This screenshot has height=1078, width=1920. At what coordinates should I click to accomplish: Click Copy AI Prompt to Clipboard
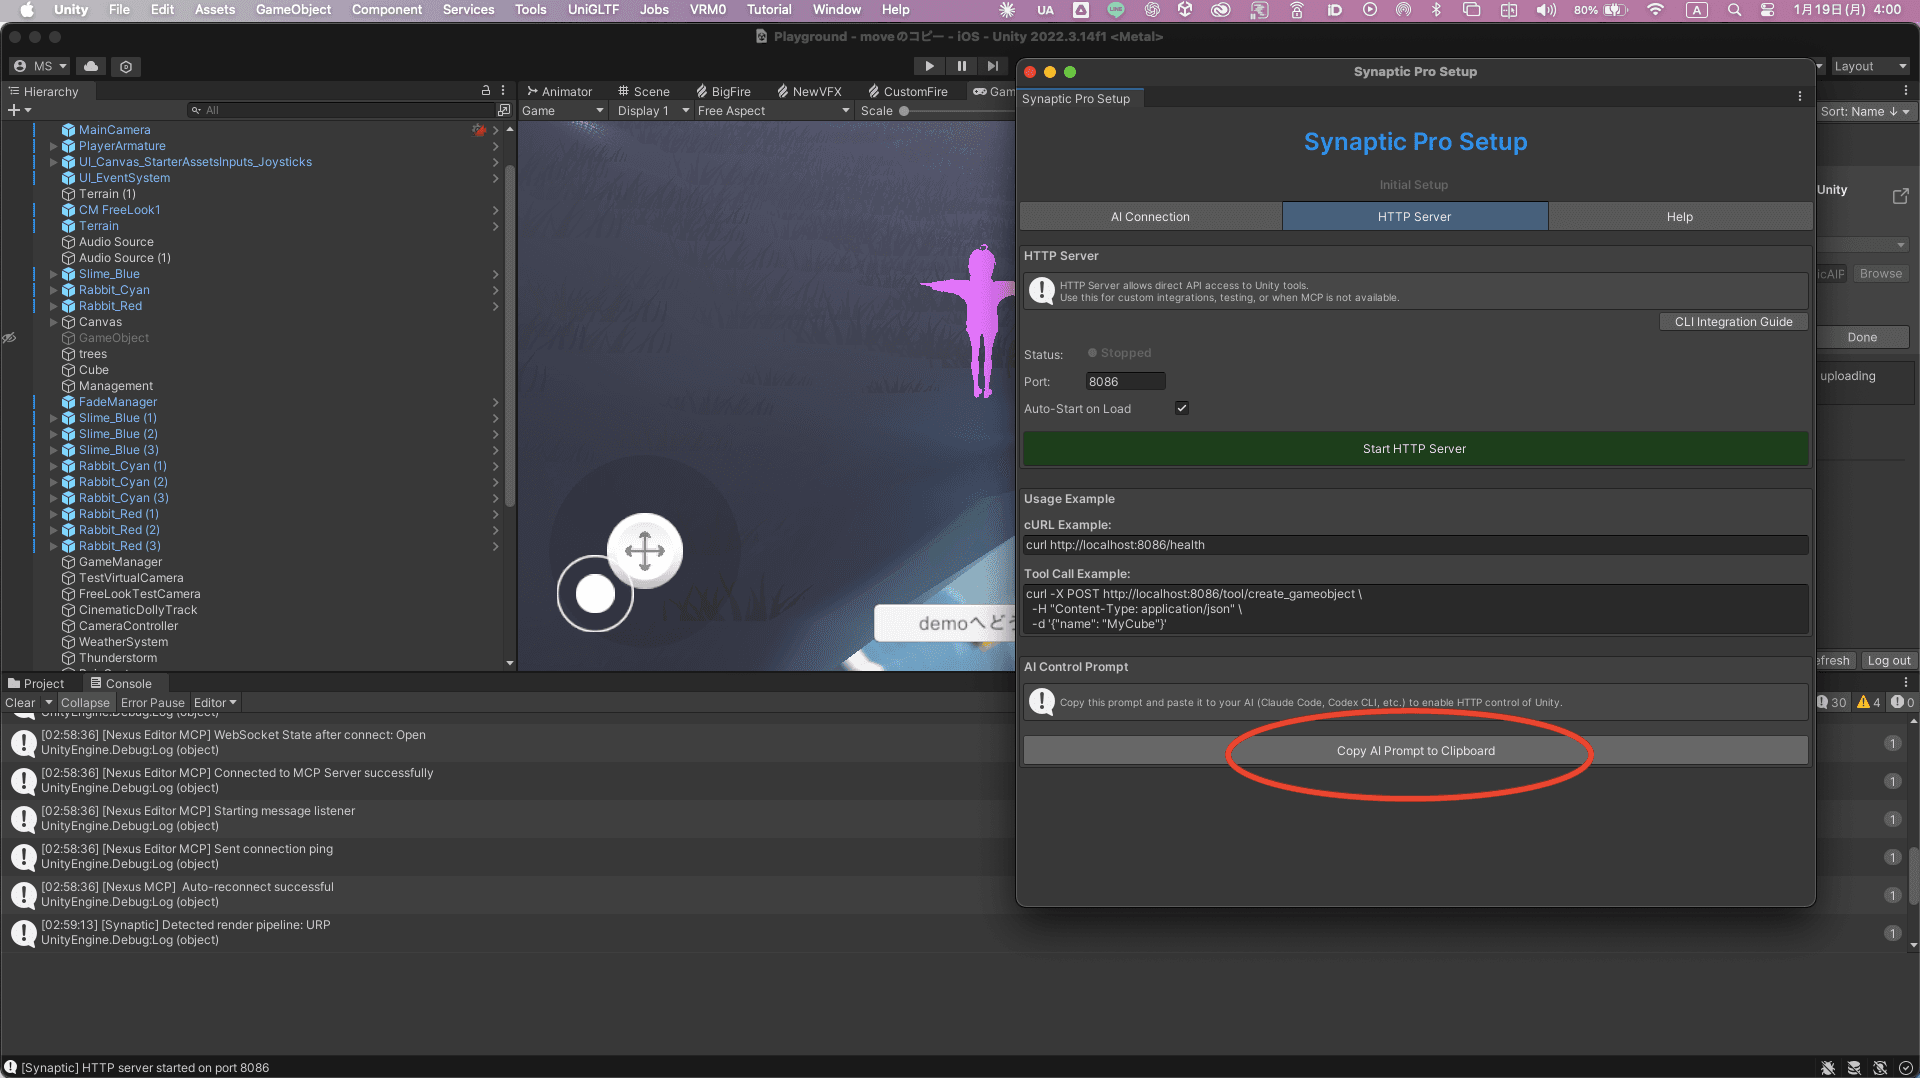coord(1413,750)
